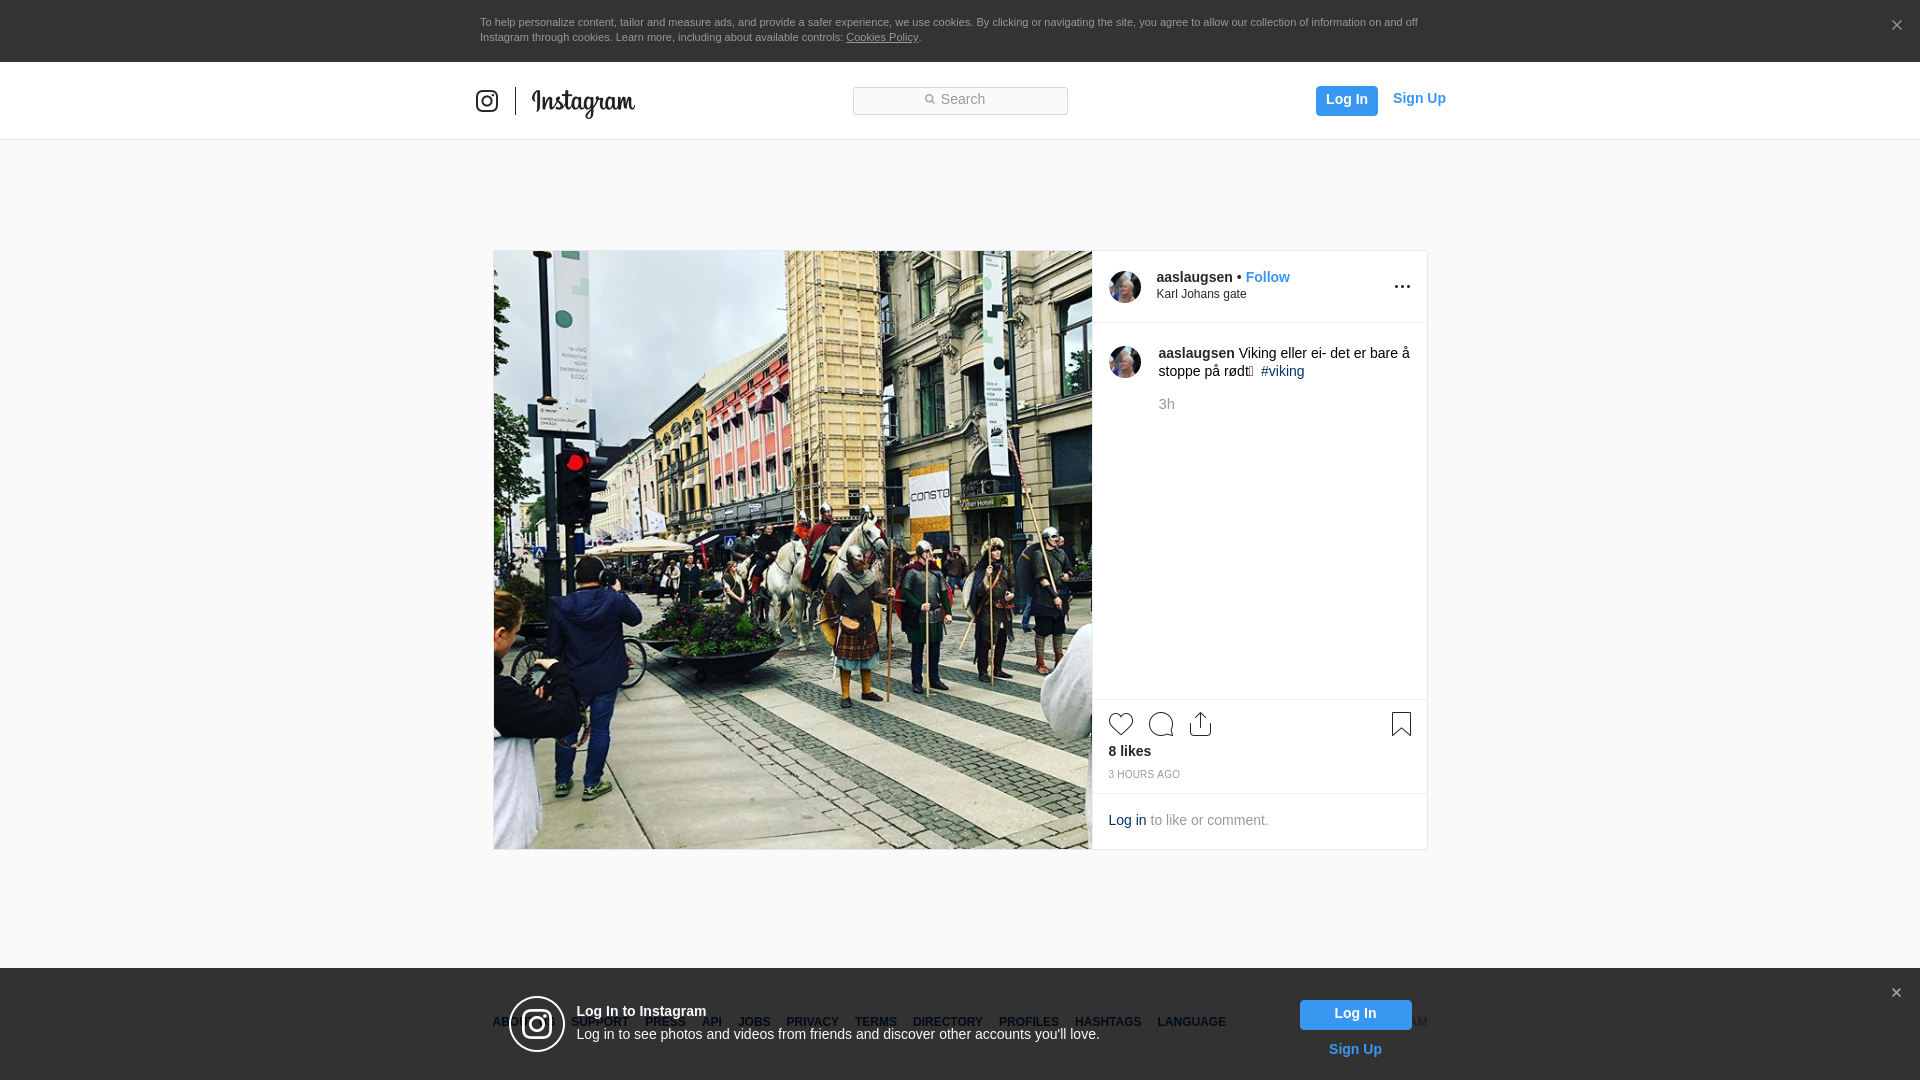Click the Instagram camera glyph in the header

[487, 101]
